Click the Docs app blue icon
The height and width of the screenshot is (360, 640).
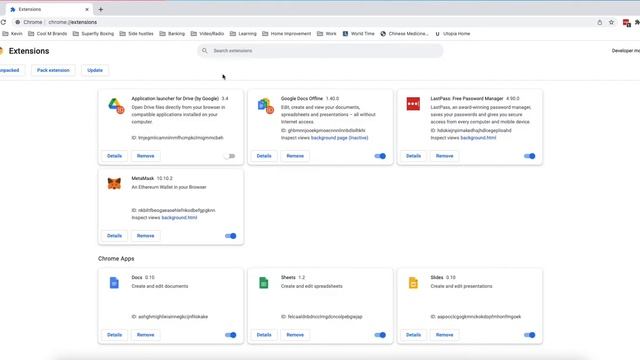tap(114, 282)
